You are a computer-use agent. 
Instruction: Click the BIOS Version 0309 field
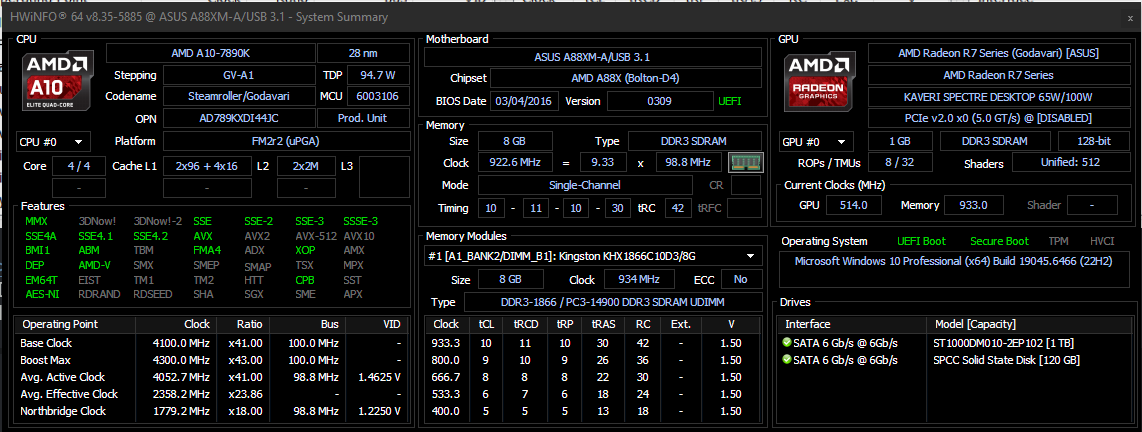point(661,101)
